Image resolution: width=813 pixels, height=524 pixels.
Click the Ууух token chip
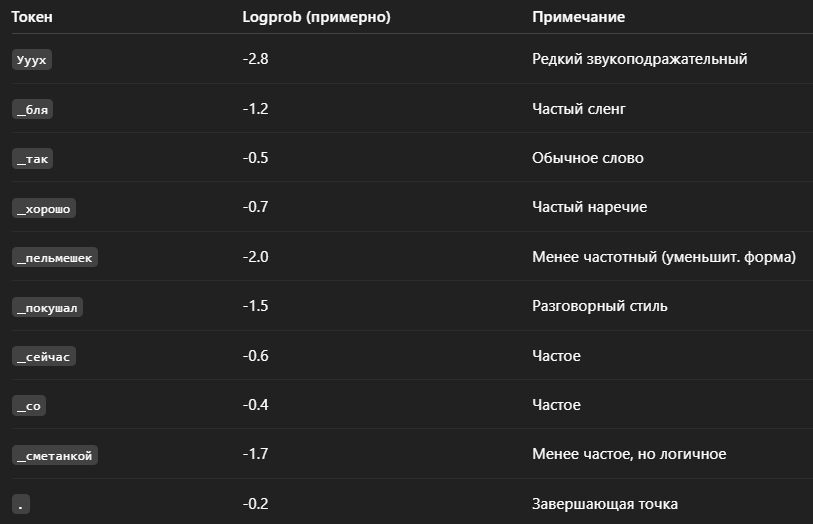pyautogui.click(x=32, y=60)
